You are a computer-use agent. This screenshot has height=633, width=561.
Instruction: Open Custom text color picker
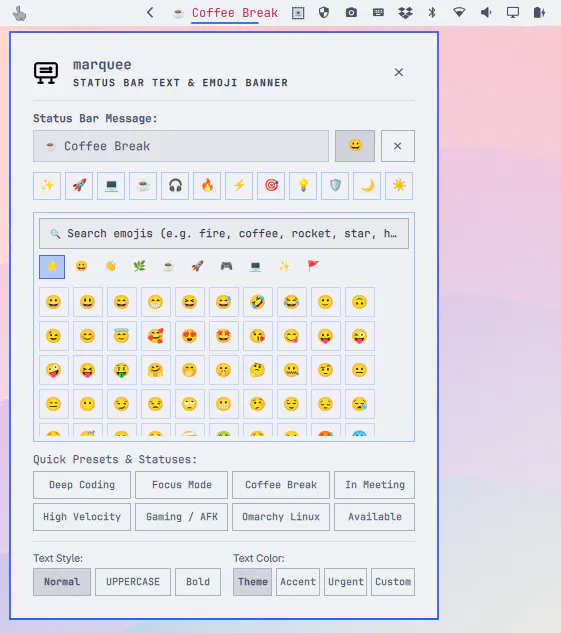point(393,582)
